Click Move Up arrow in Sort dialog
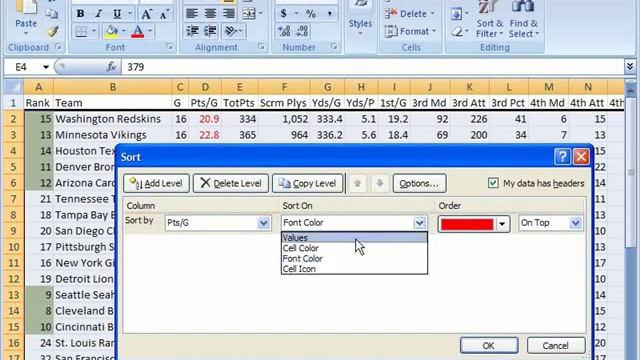The height and width of the screenshot is (360, 640). click(x=358, y=183)
